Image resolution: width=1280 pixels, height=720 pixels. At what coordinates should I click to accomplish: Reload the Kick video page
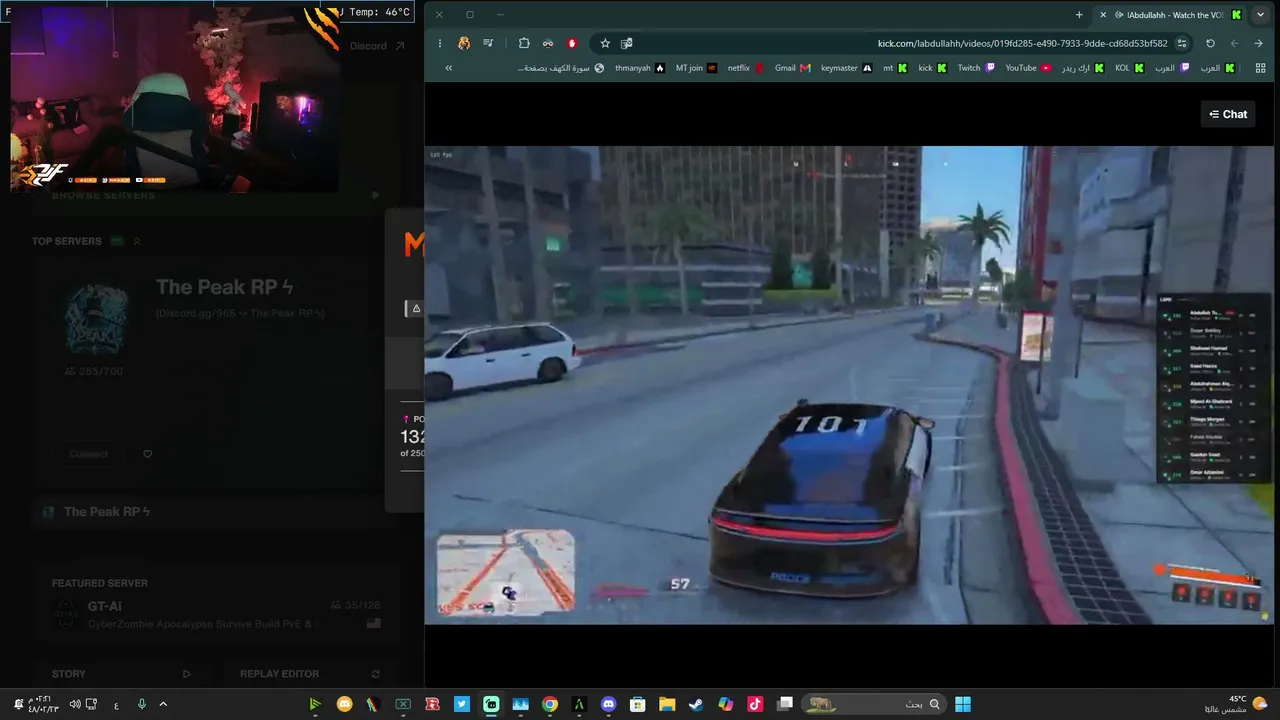pos(1210,44)
